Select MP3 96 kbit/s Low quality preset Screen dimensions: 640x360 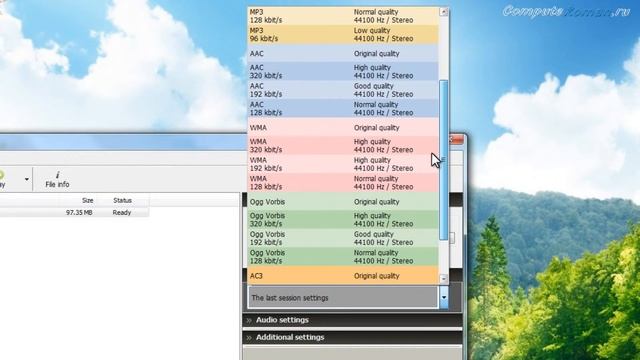tap(343, 34)
